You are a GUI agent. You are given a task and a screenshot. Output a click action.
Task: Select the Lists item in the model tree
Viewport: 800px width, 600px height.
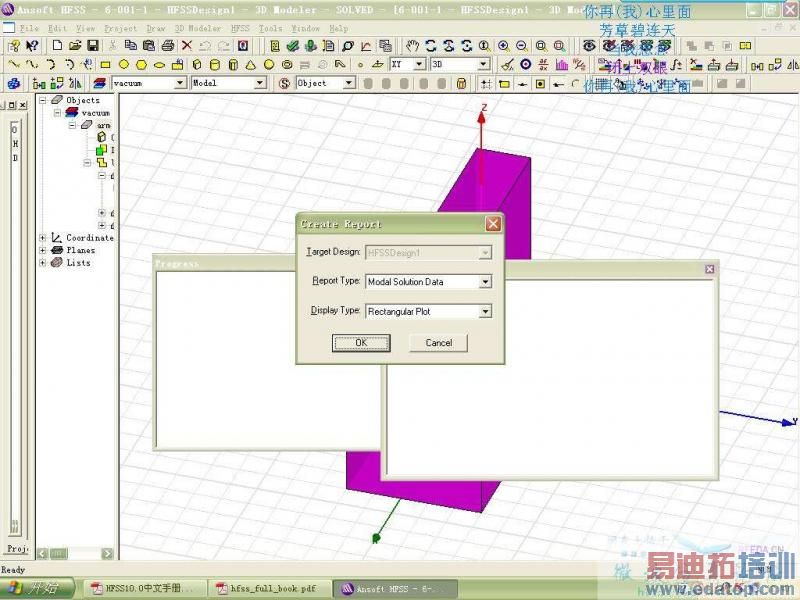point(78,263)
